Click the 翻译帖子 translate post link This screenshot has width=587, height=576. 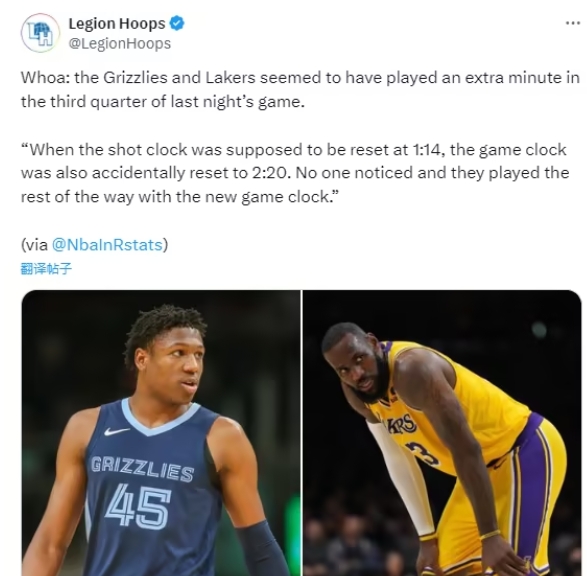point(46,268)
